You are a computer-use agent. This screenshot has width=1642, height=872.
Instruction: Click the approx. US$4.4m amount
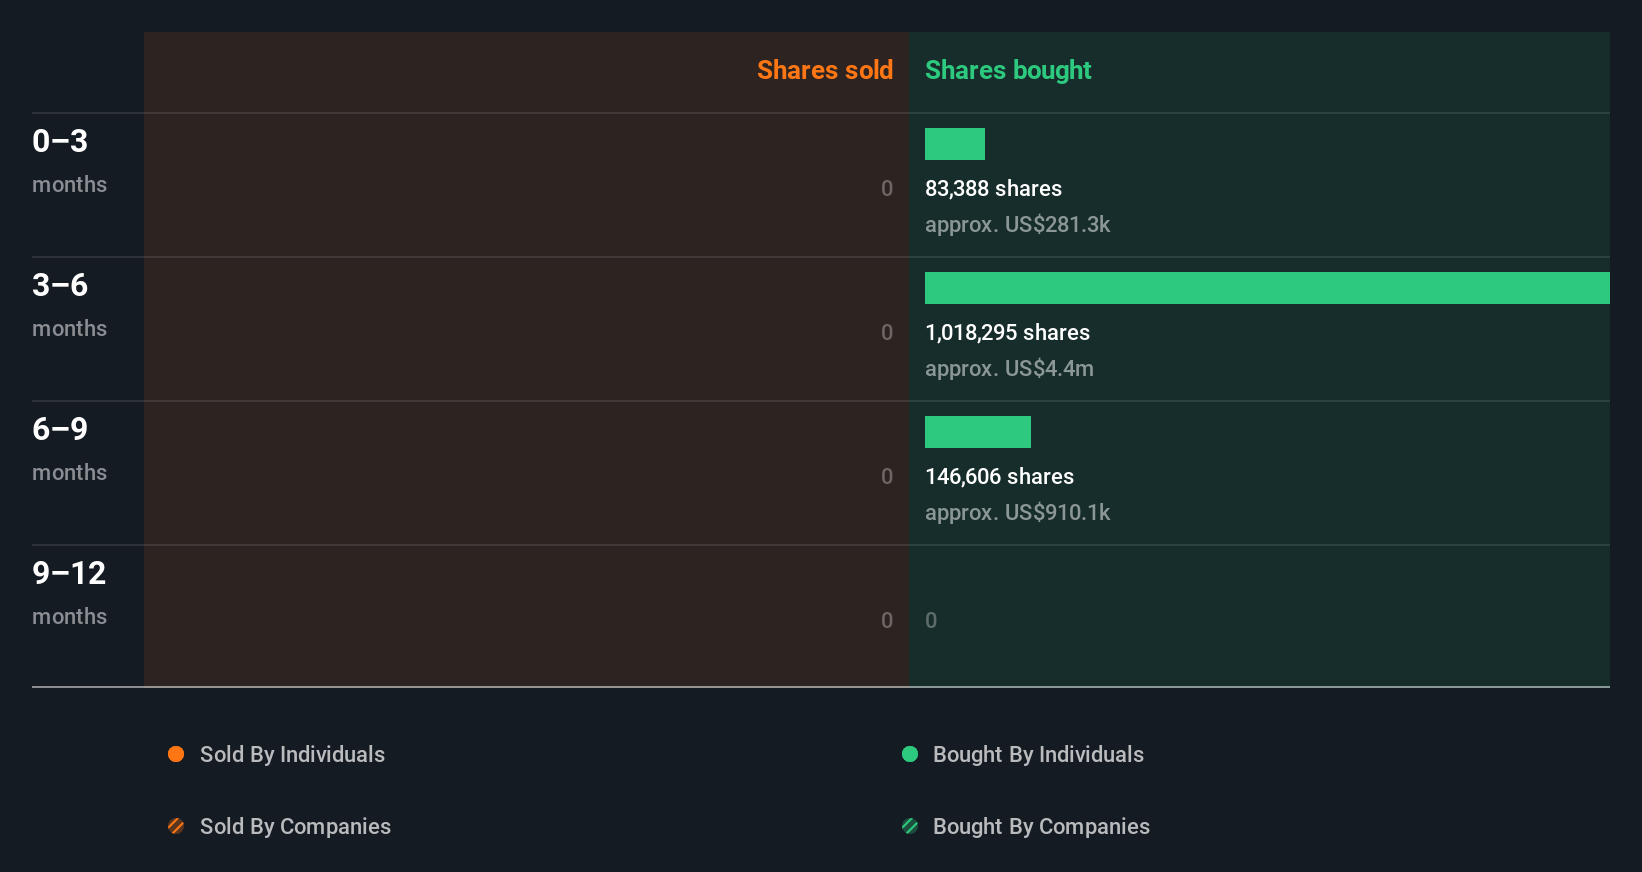[x=1009, y=368]
